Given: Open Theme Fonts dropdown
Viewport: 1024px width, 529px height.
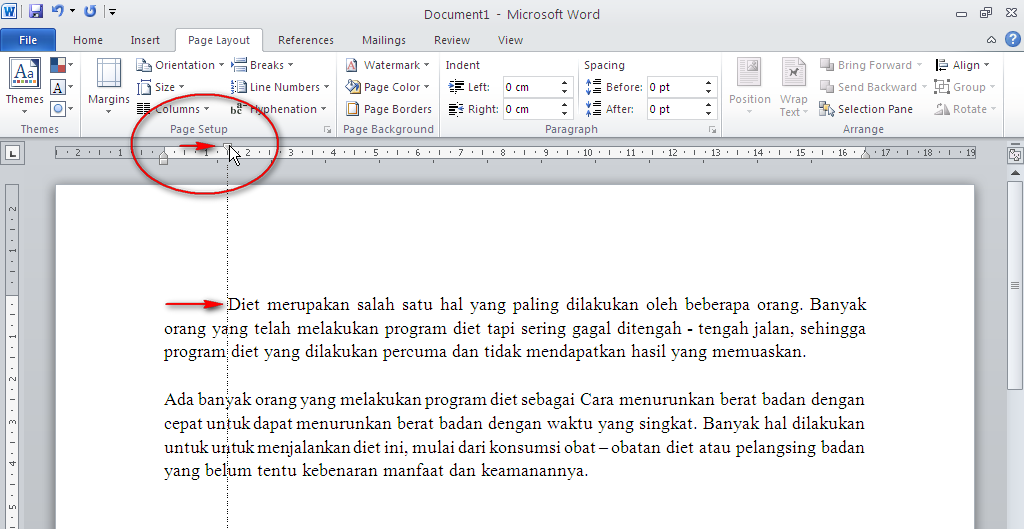Looking at the screenshot, I should pyautogui.click(x=61, y=87).
